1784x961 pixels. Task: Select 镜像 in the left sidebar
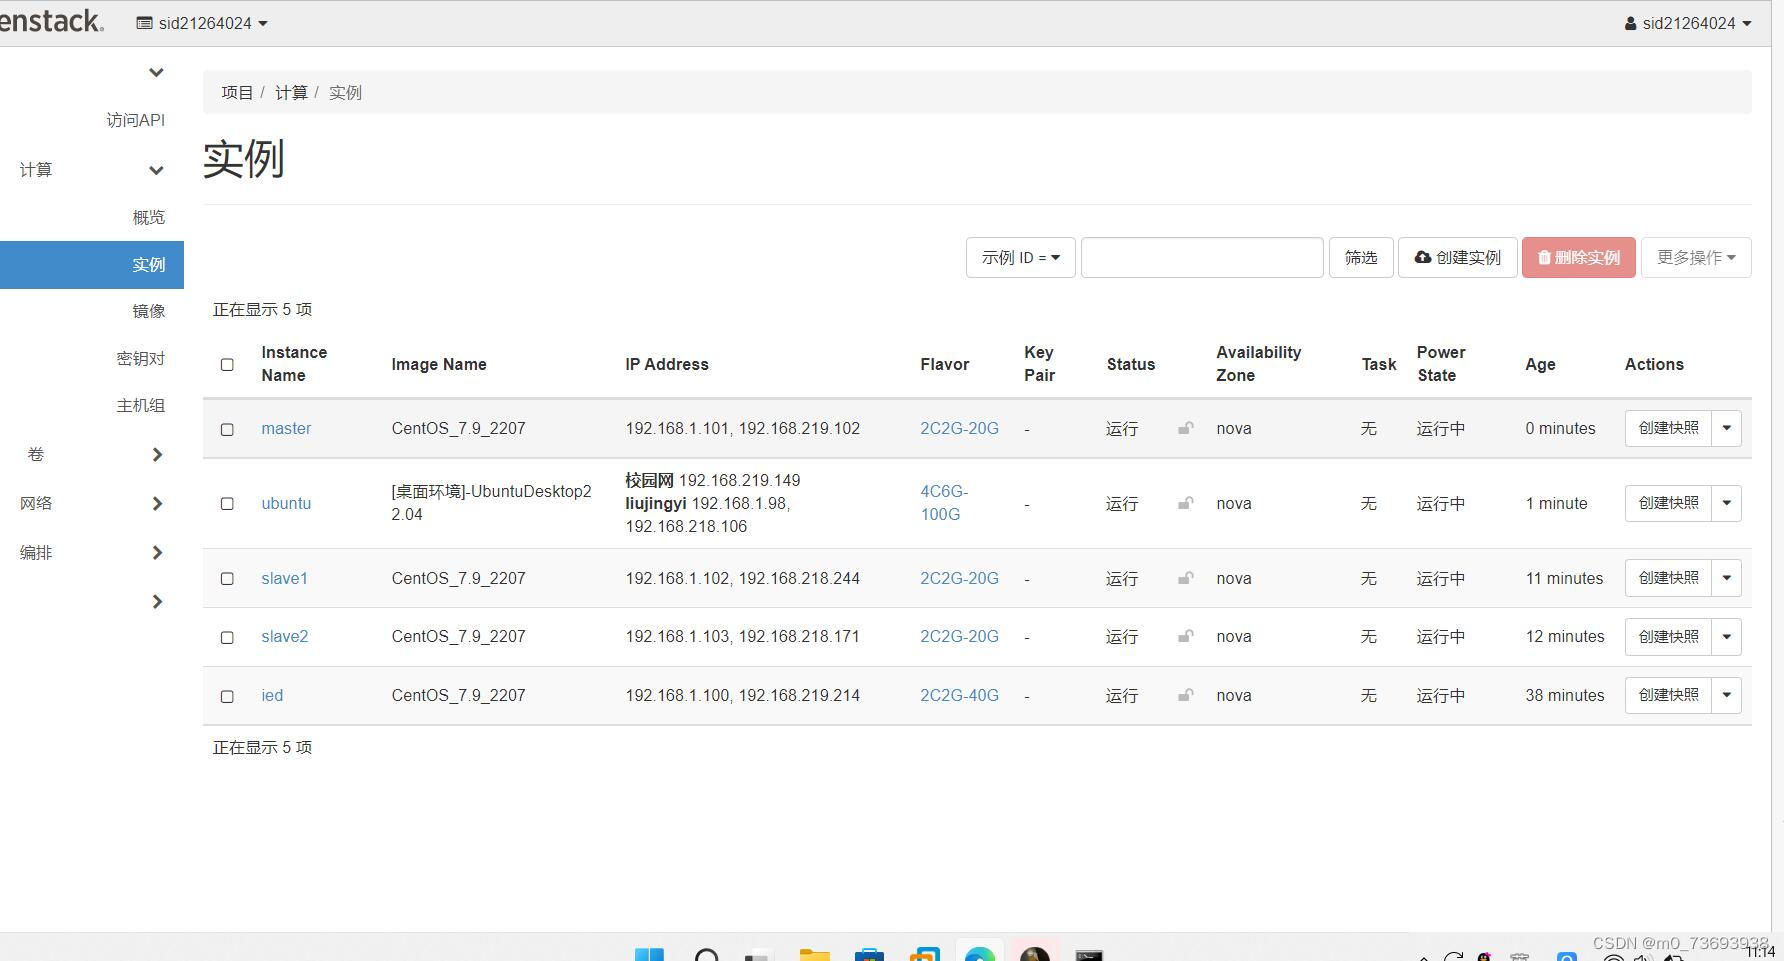148,311
